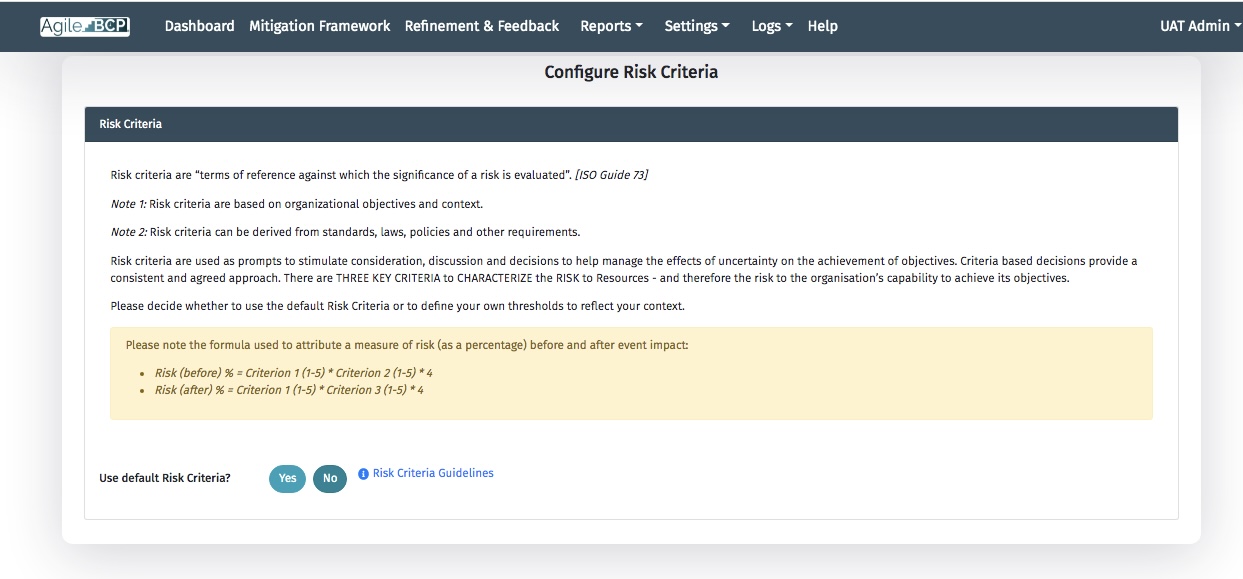This screenshot has height=579, width=1243.
Task: Select Yes for default Risk Criteria
Action: (287, 479)
